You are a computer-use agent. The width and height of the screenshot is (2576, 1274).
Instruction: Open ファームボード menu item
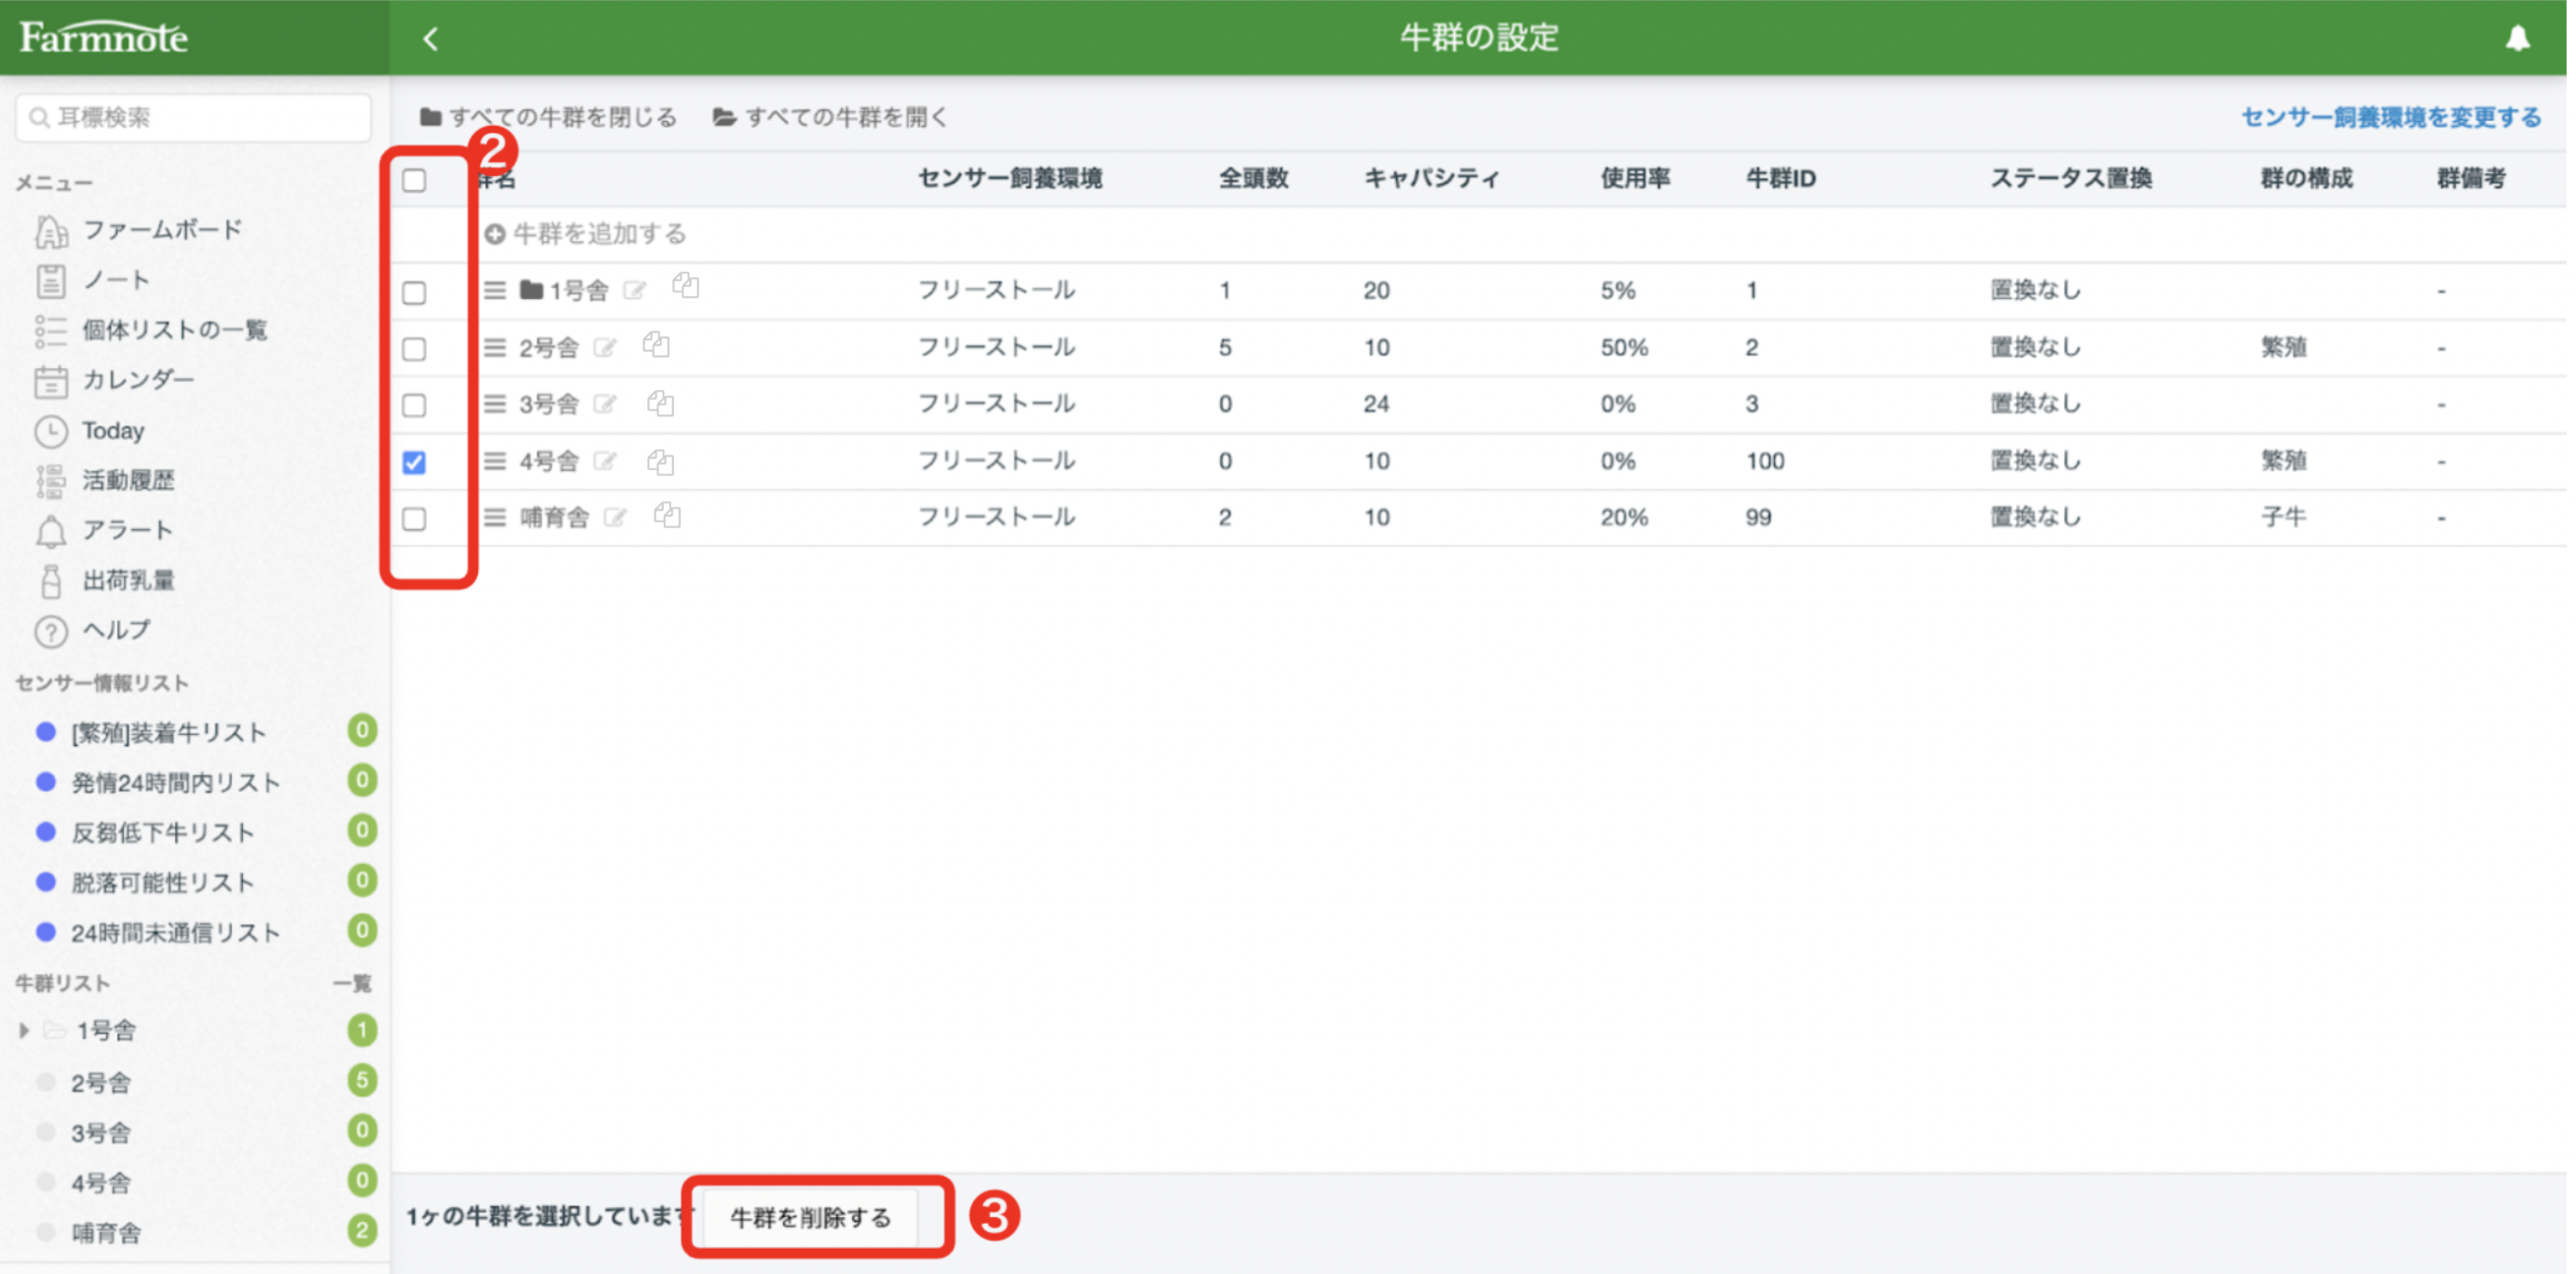[x=160, y=230]
